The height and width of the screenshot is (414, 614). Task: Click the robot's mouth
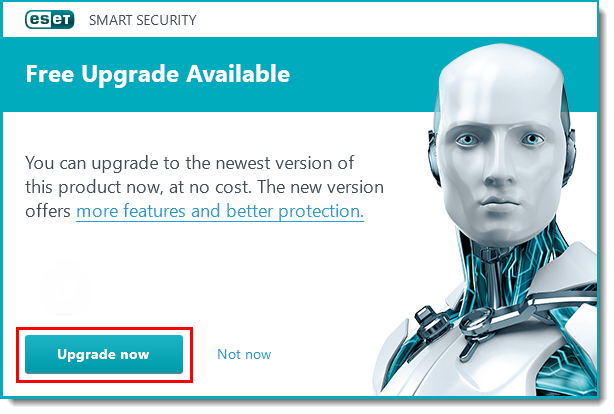497,204
